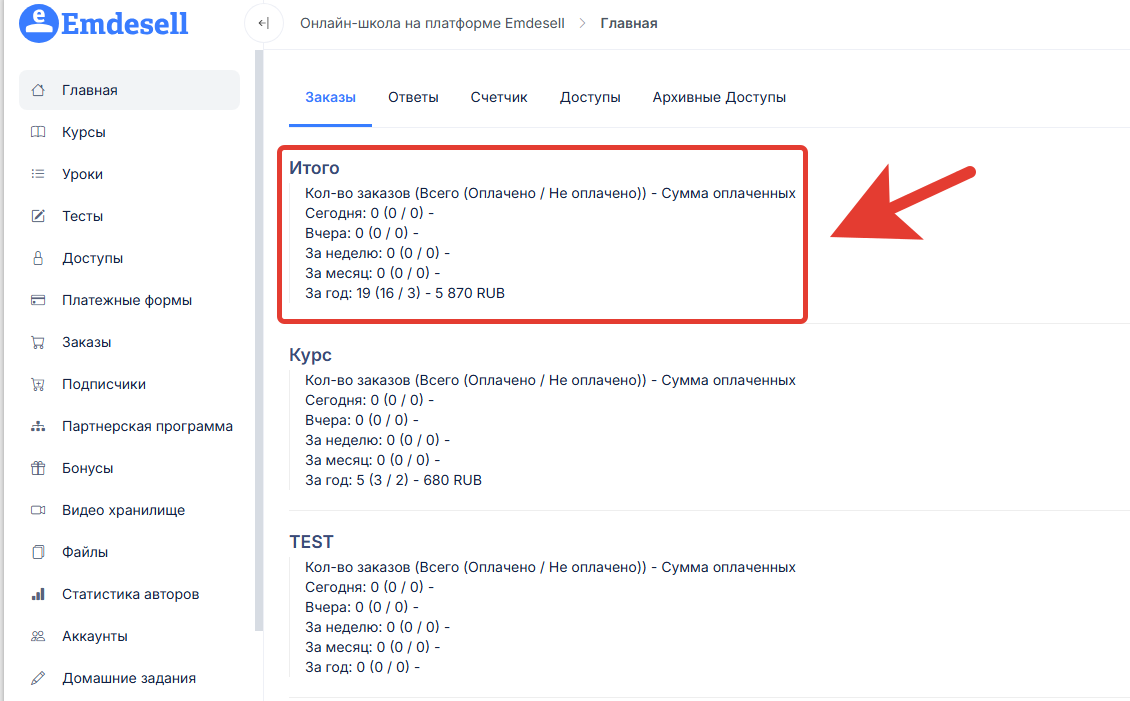
Task: Click the edit icon next to Тесты
Action: [x=39, y=216]
